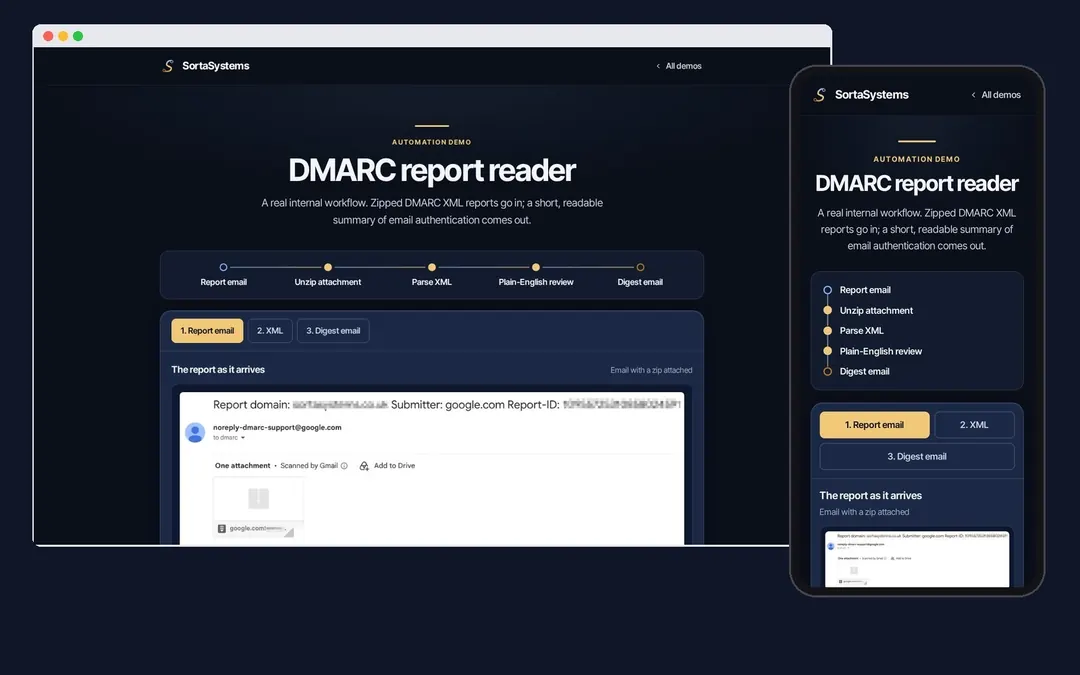This screenshot has height=675, width=1080.
Task: Click the Report email step dot on desktop stepper
Action: click(223, 267)
